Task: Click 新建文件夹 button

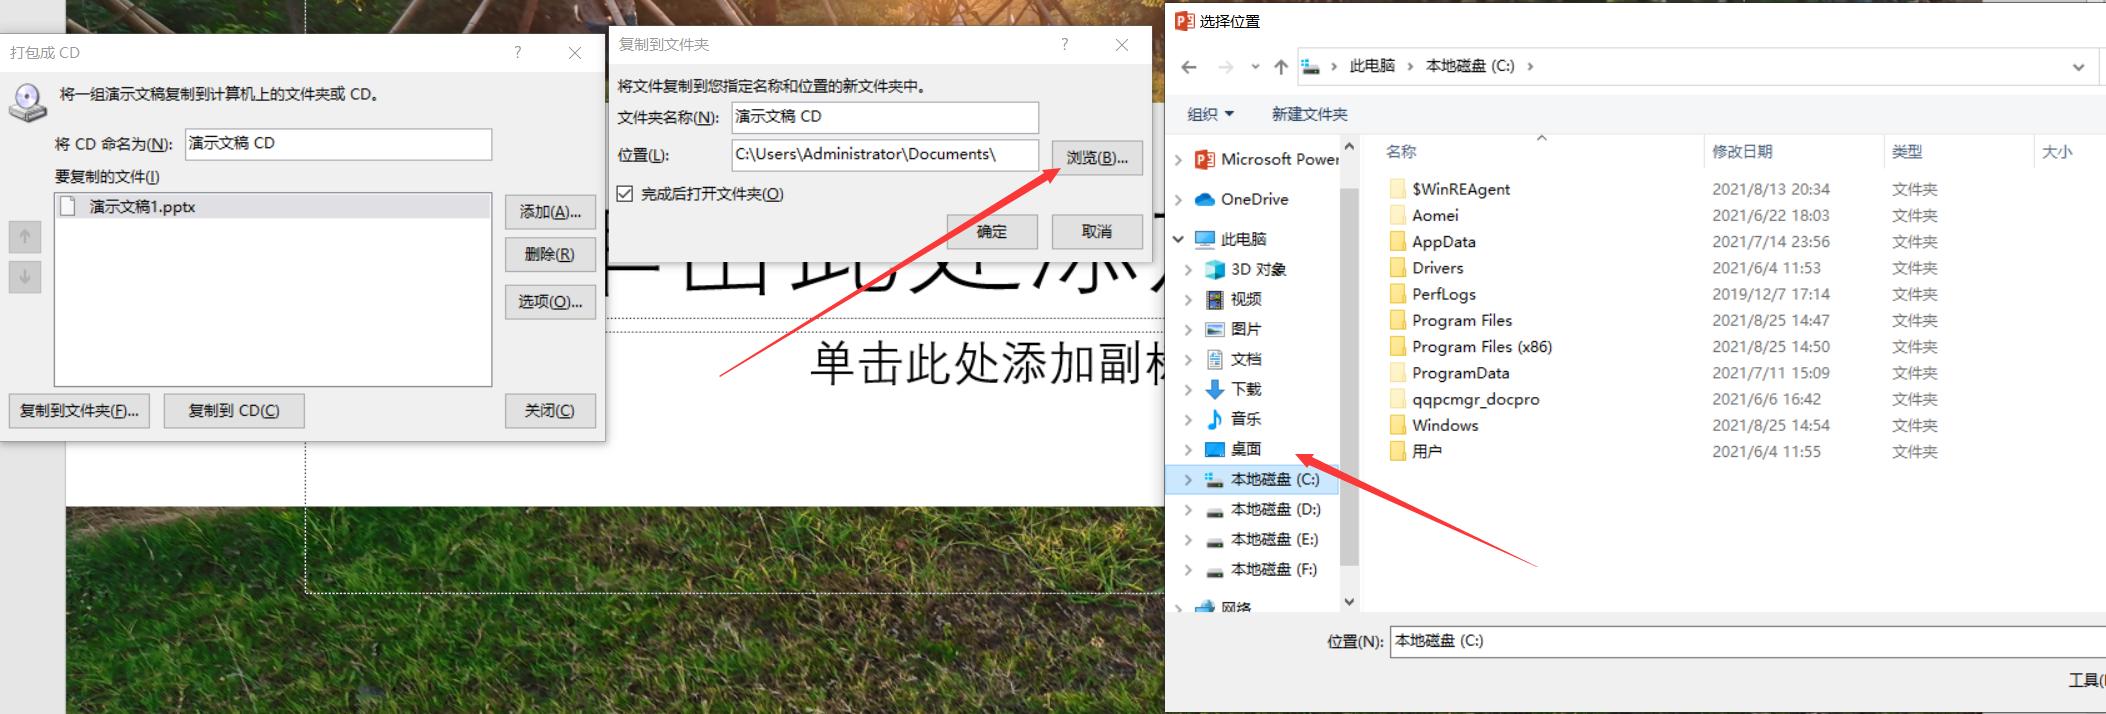Action: click(1309, 114)
